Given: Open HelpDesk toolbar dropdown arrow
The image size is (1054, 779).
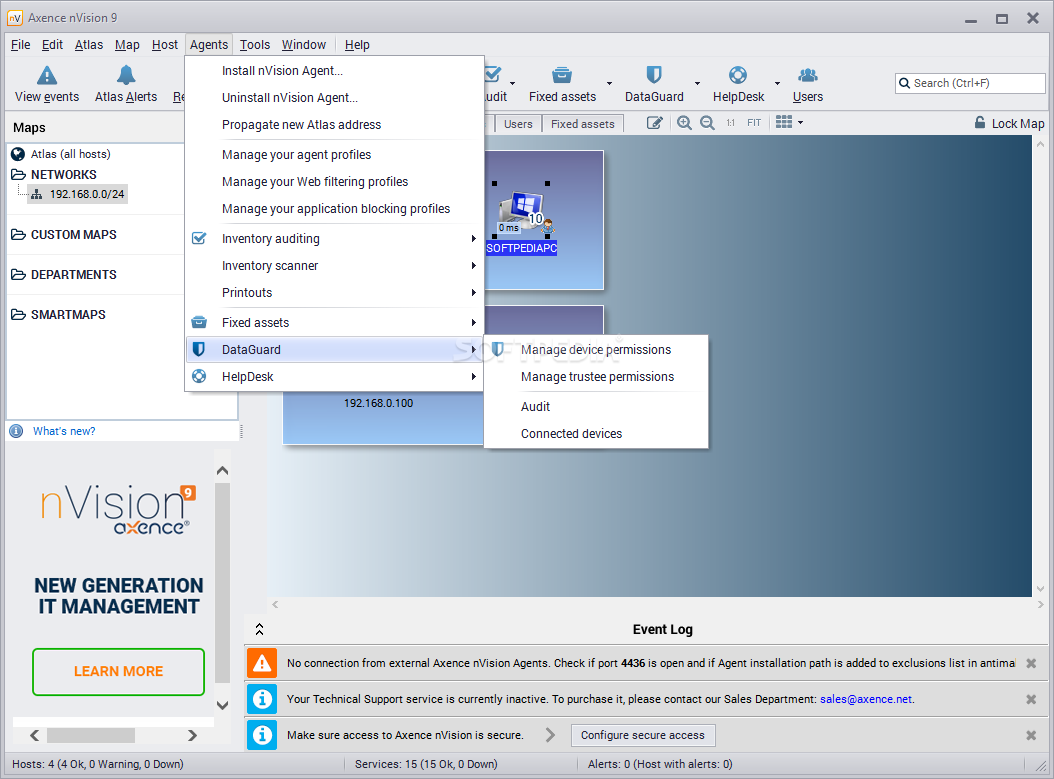Looking at the screenshot, I should [x=777, y=83].
